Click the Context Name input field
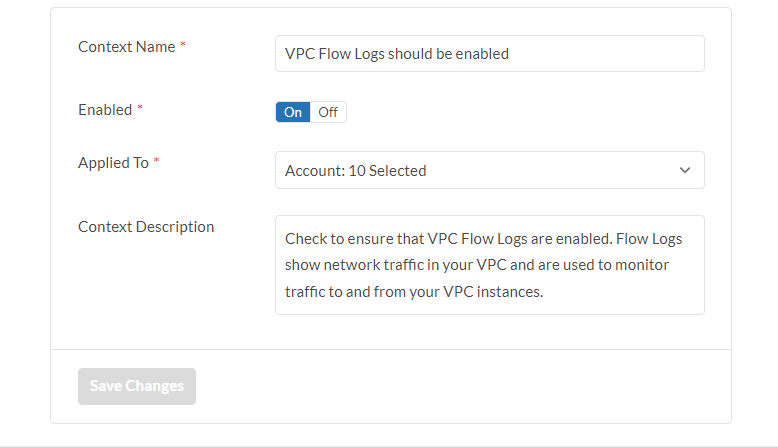Viewport: 778px width, 447px height. click(489, 54)
